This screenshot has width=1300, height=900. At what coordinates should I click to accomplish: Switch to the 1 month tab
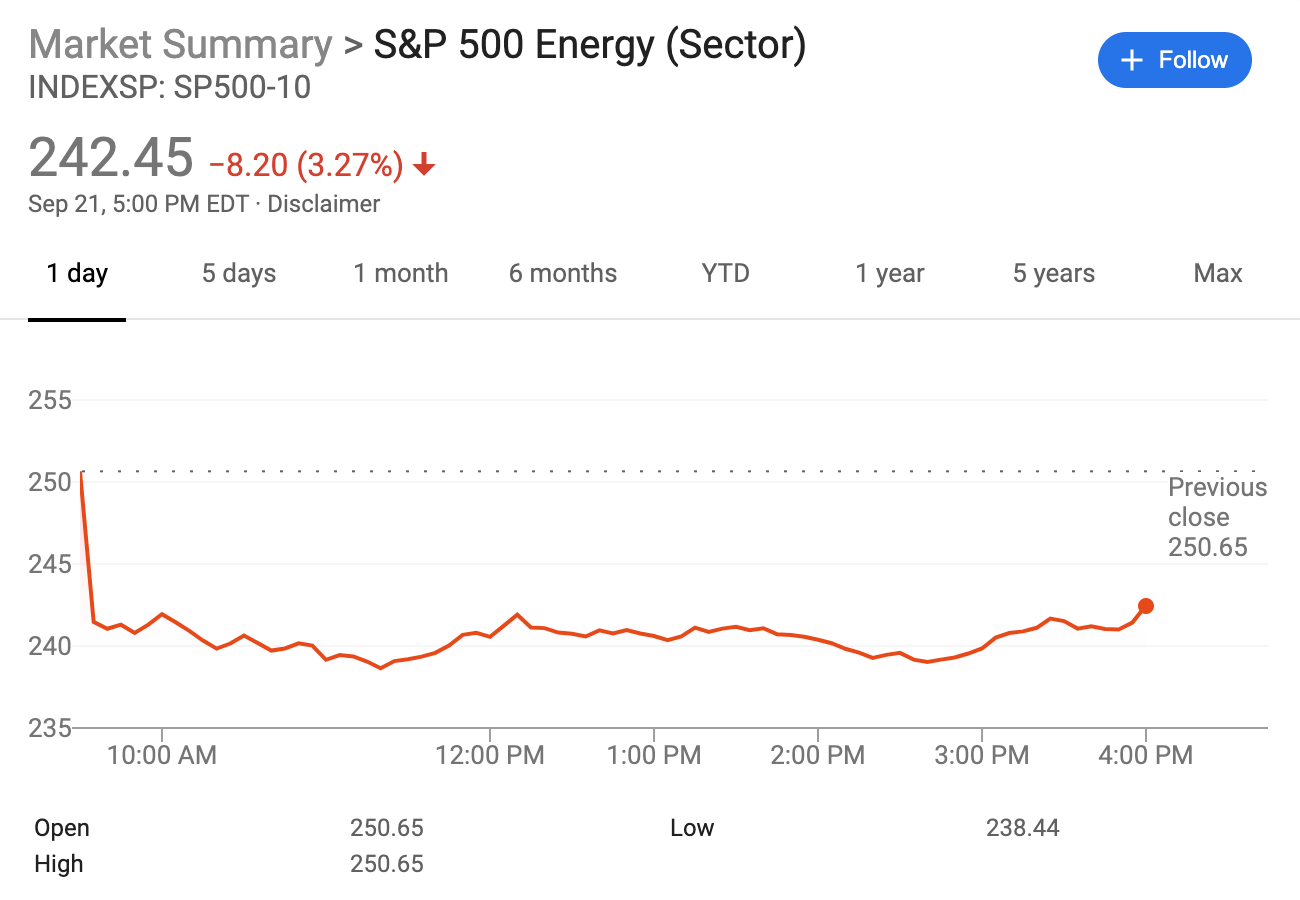click(401, 274)
